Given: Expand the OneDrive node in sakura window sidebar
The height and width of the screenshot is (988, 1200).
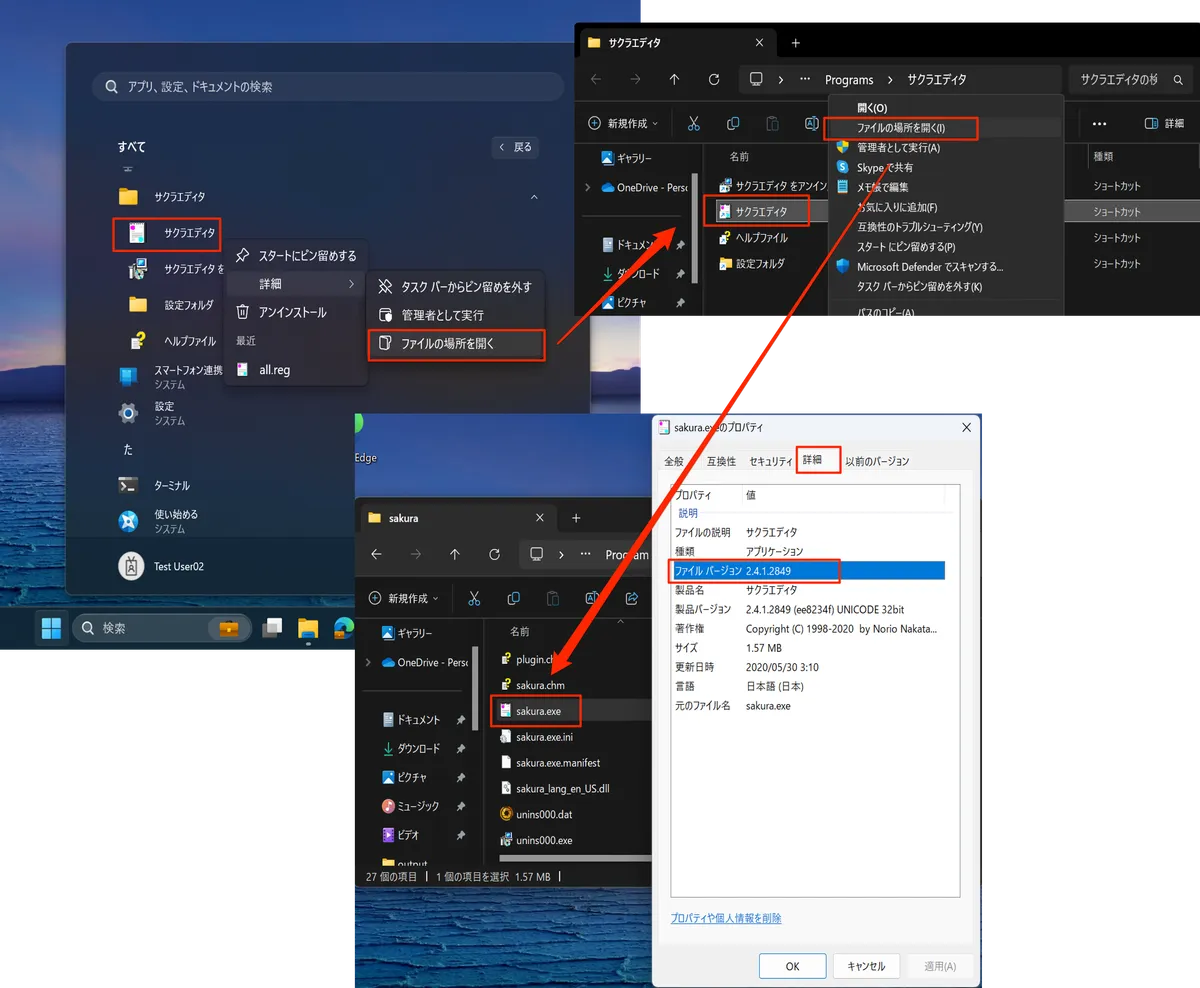Looking at the screenshot, I should [x=368, y=662].
